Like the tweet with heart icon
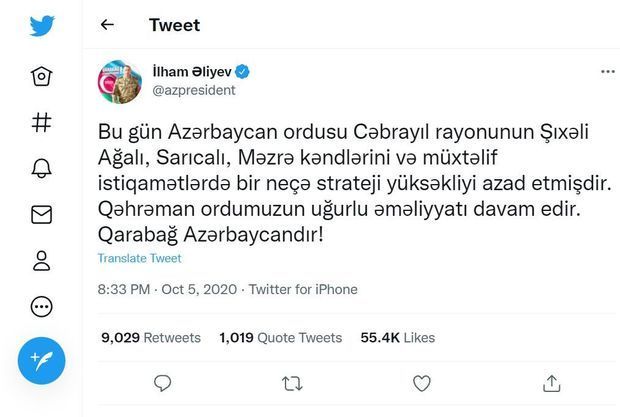 pyautogui.click(x=422, y=383)
